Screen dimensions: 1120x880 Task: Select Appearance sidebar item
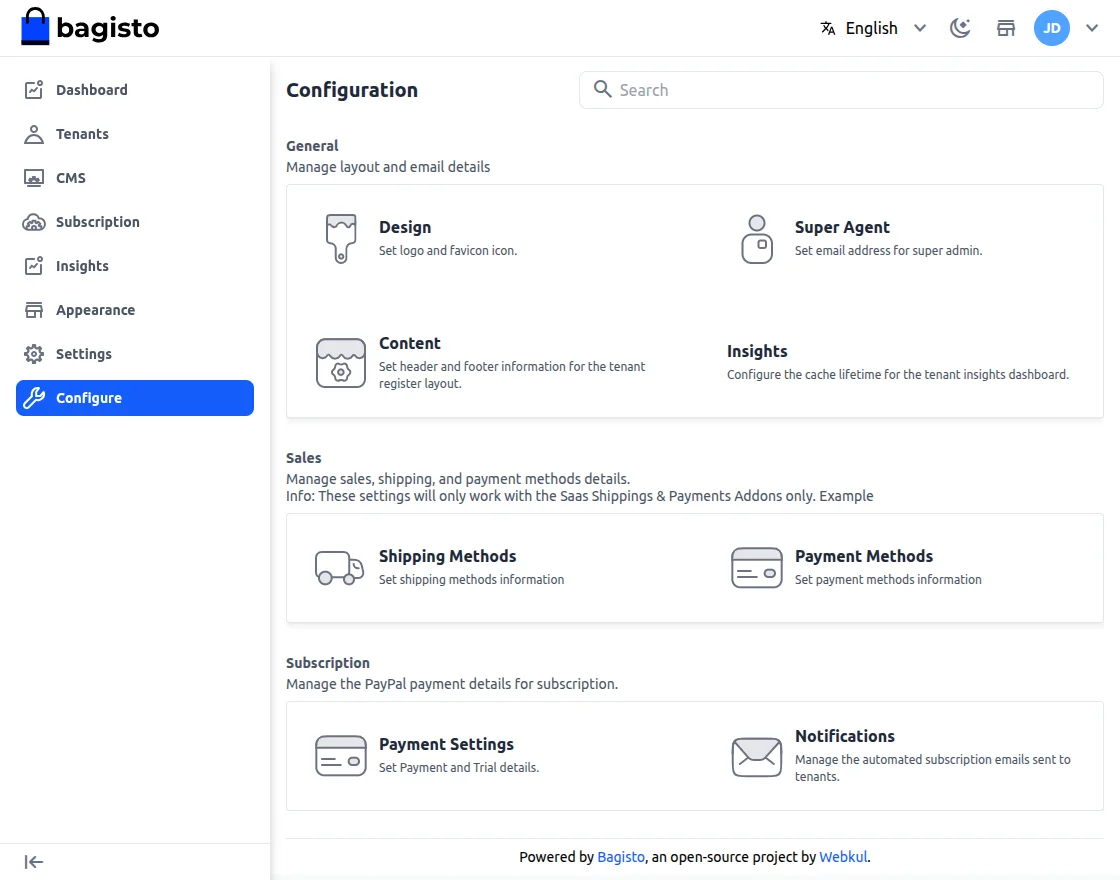(x=135, y=310)
